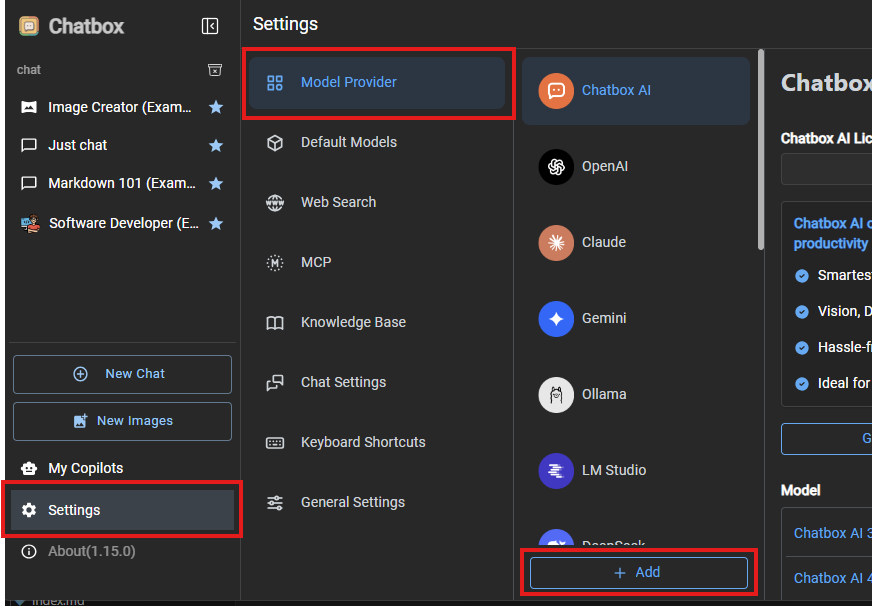Open About(1.15.0)
This screenshot has height=606, width=872.
[122, 551]
